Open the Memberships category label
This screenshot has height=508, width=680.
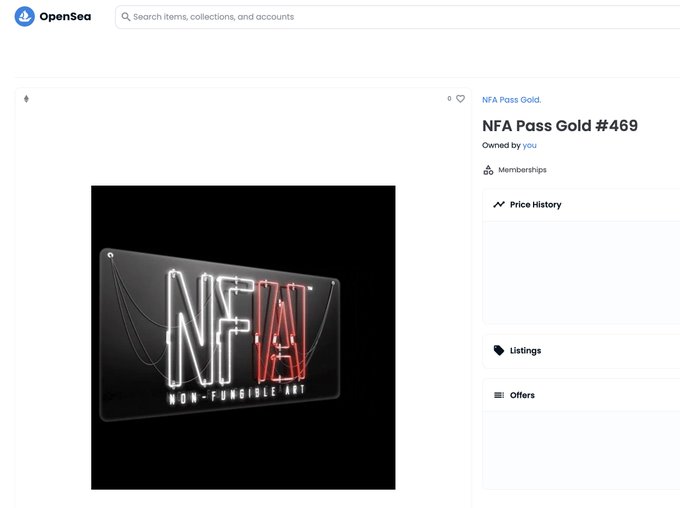[522, 170]
